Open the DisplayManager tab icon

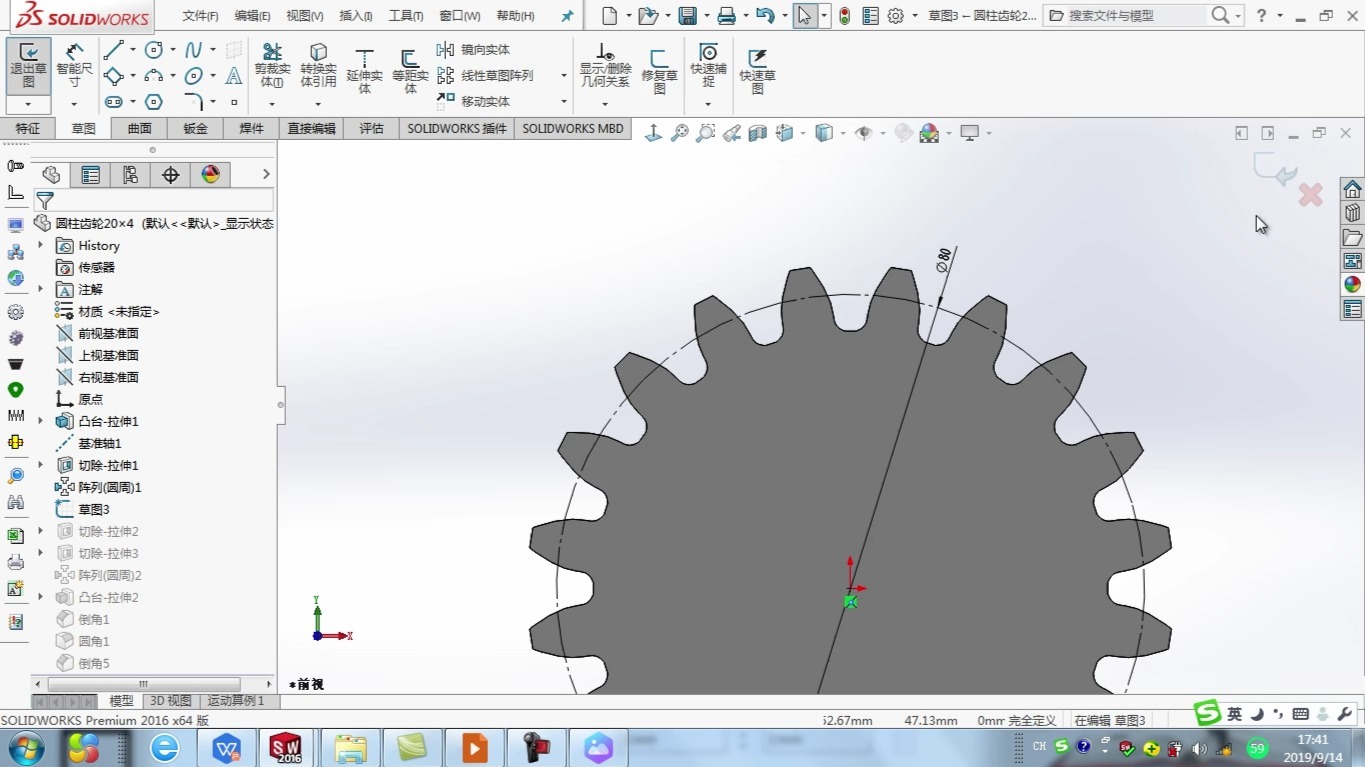210,175
